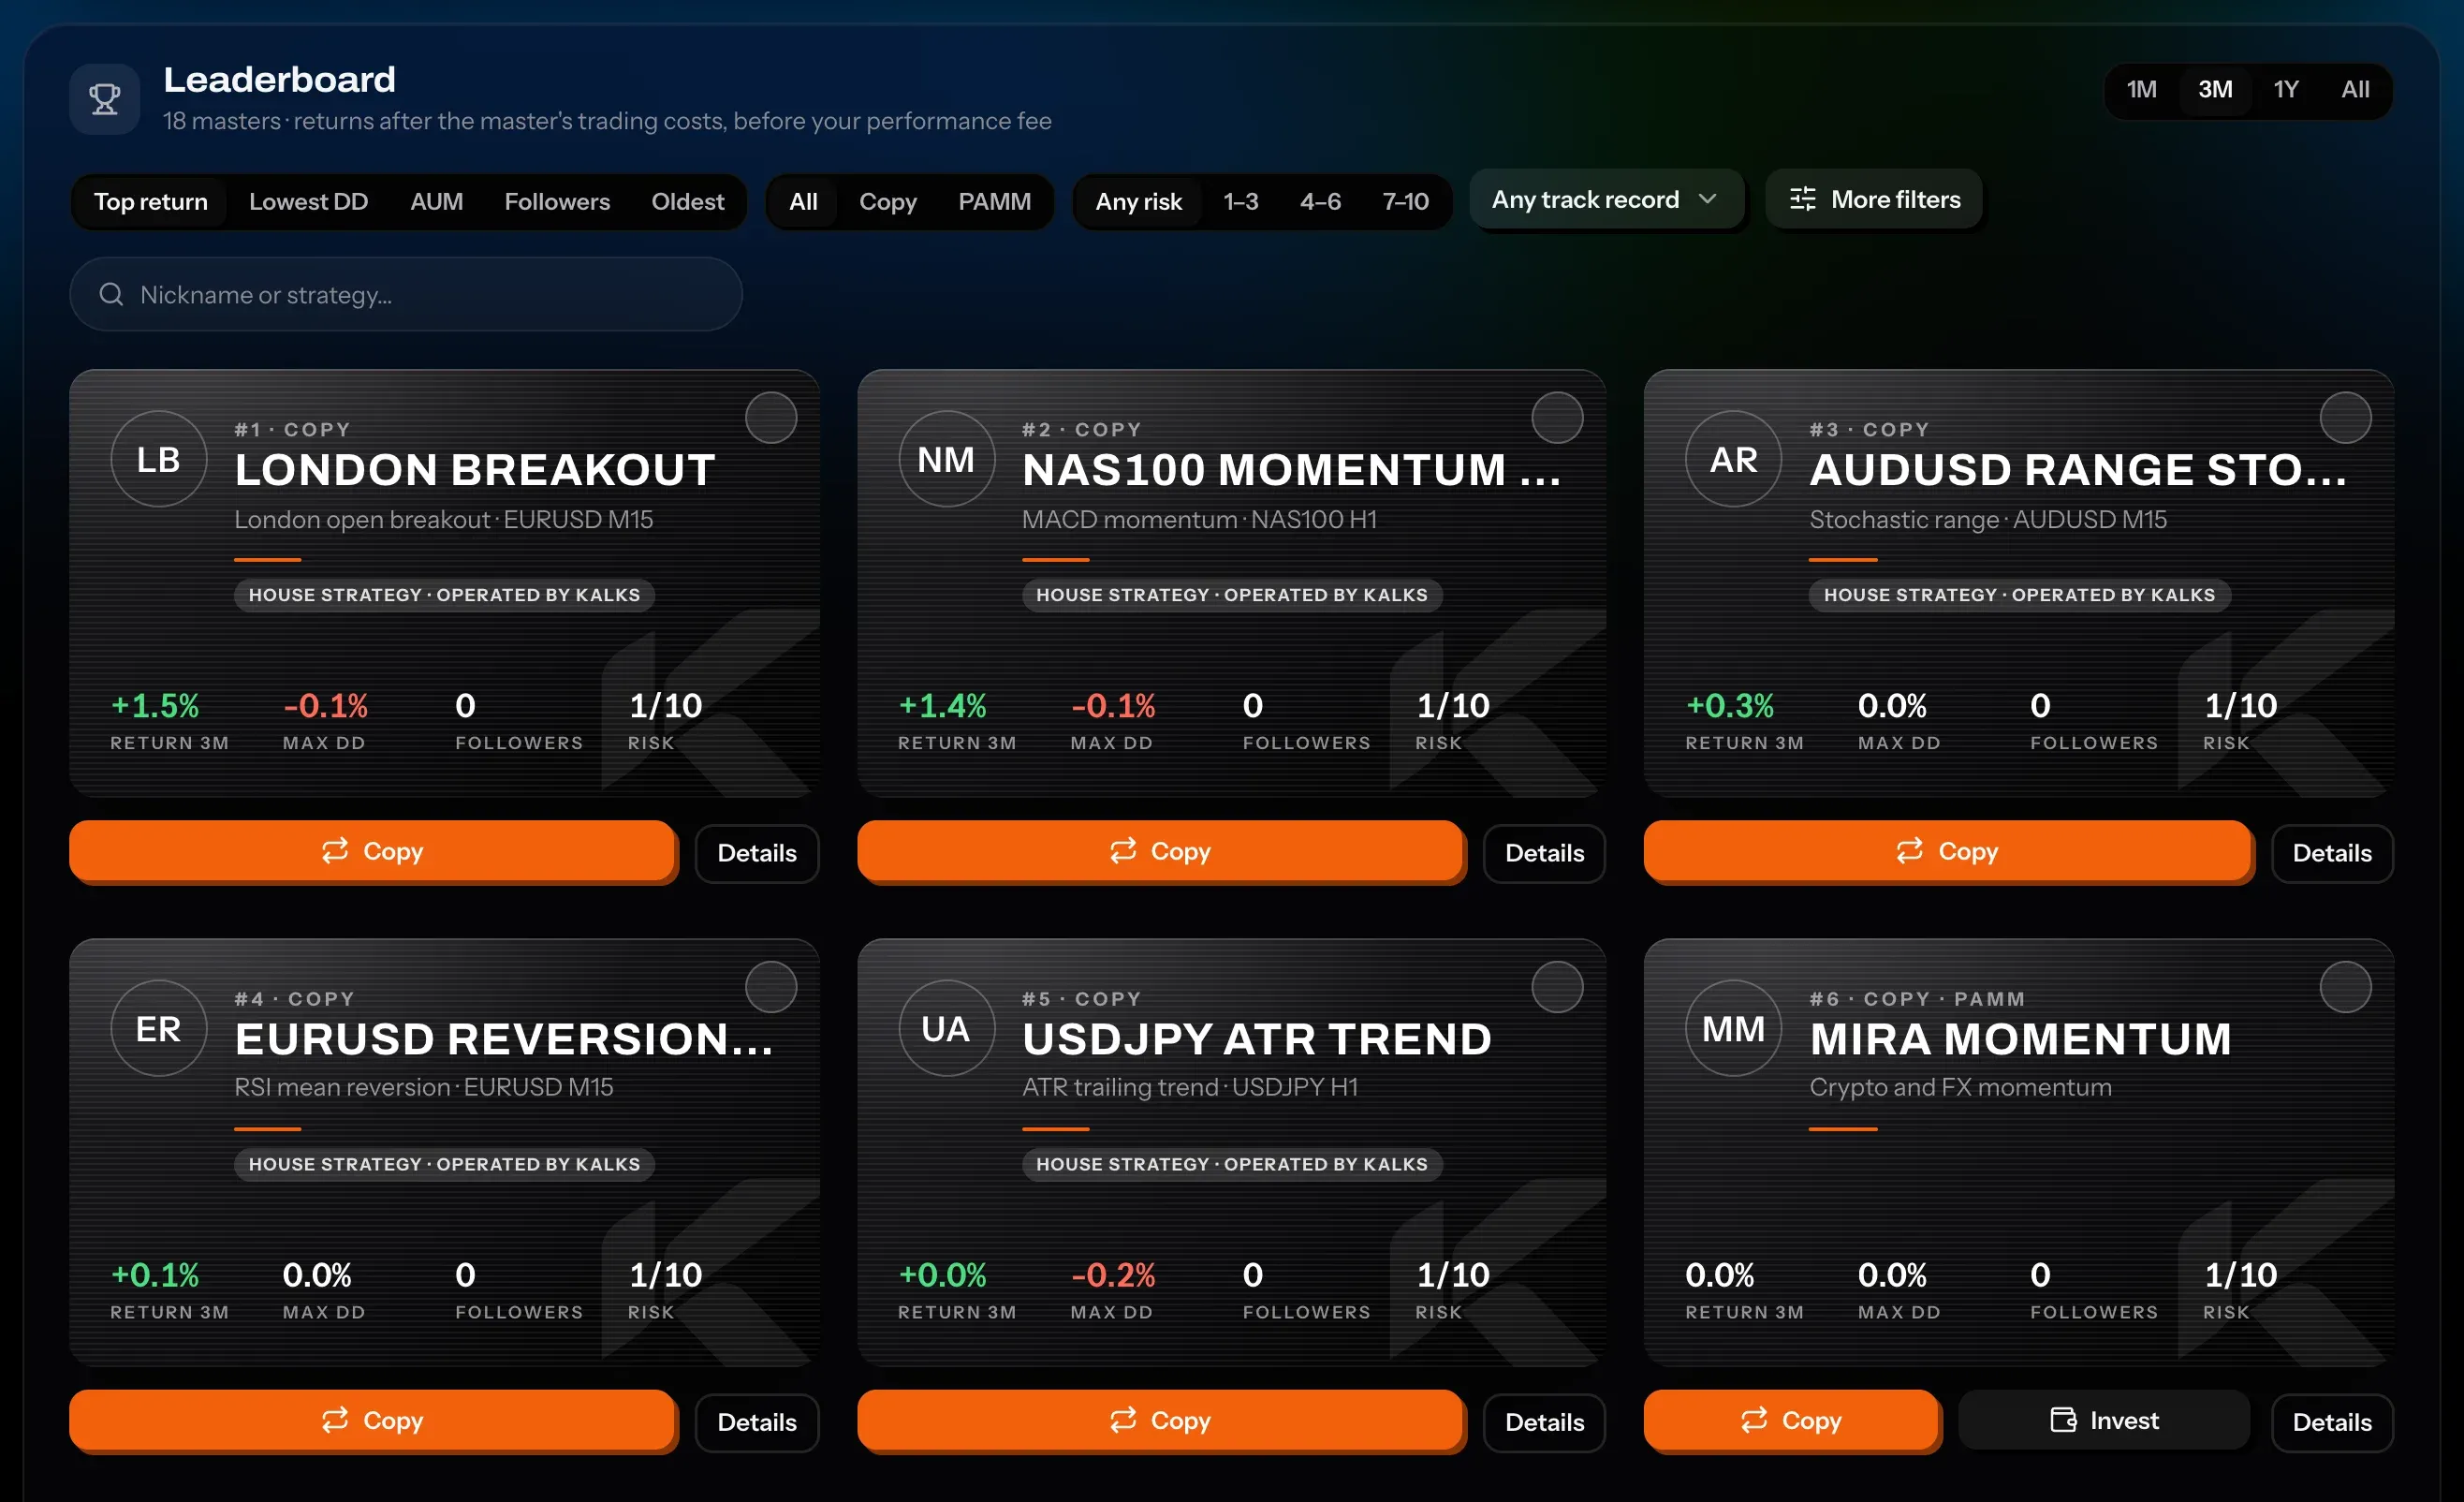Click the ER avatar of EURUSD Reversion

[x=158, y=1028]
